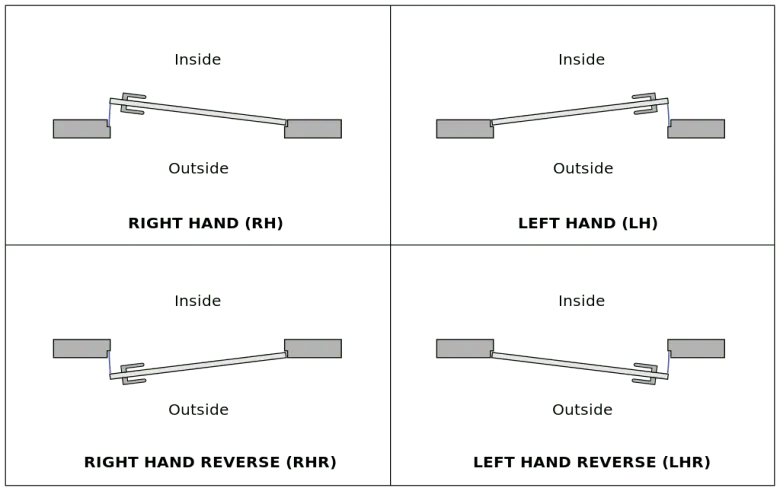
Task: Click the left wall block in LH diagram
Action: click(465, 129)
